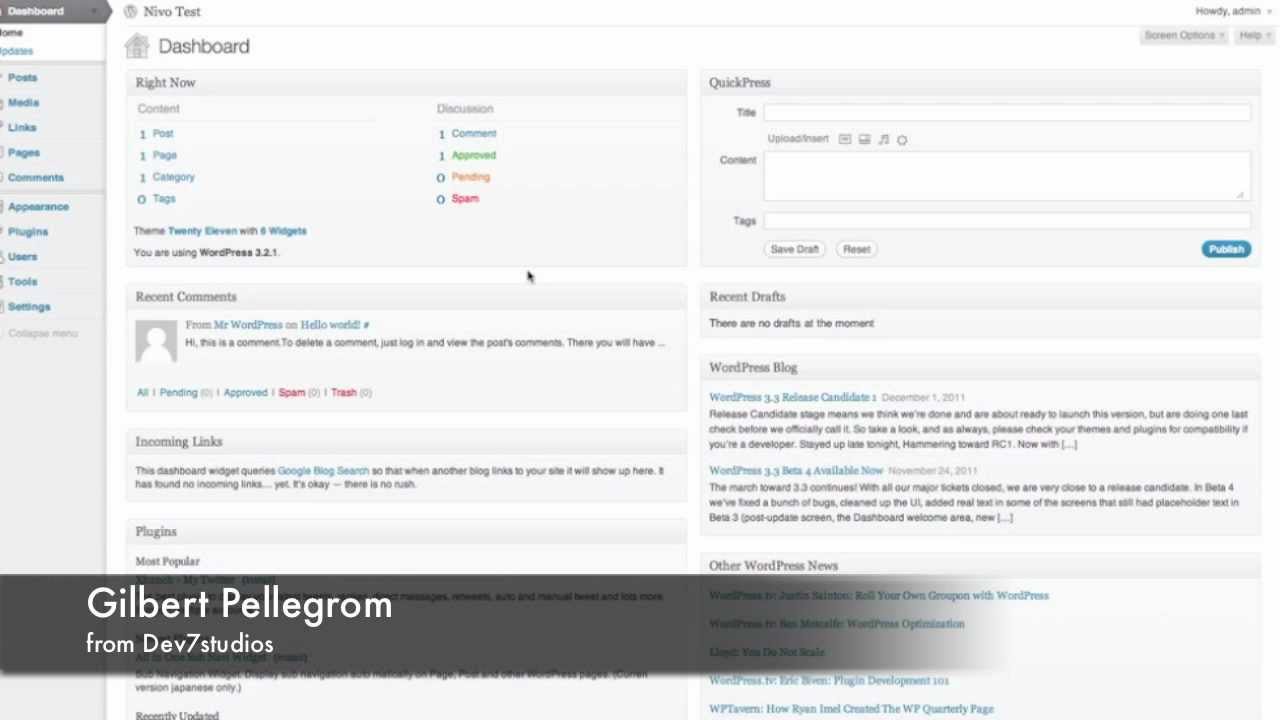Click the Reset button in QuickPress

[x=856, y=249]
